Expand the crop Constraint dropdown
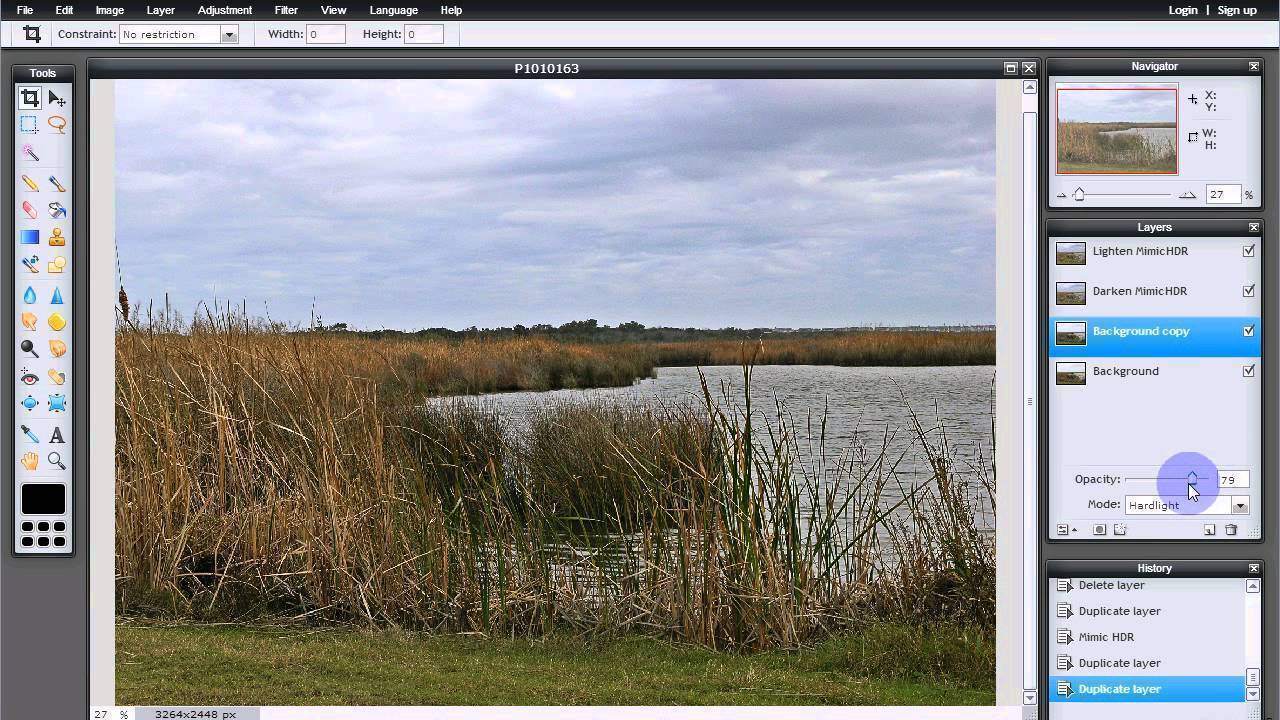This screenshot has width=1280, height=720. coord(229,34)
